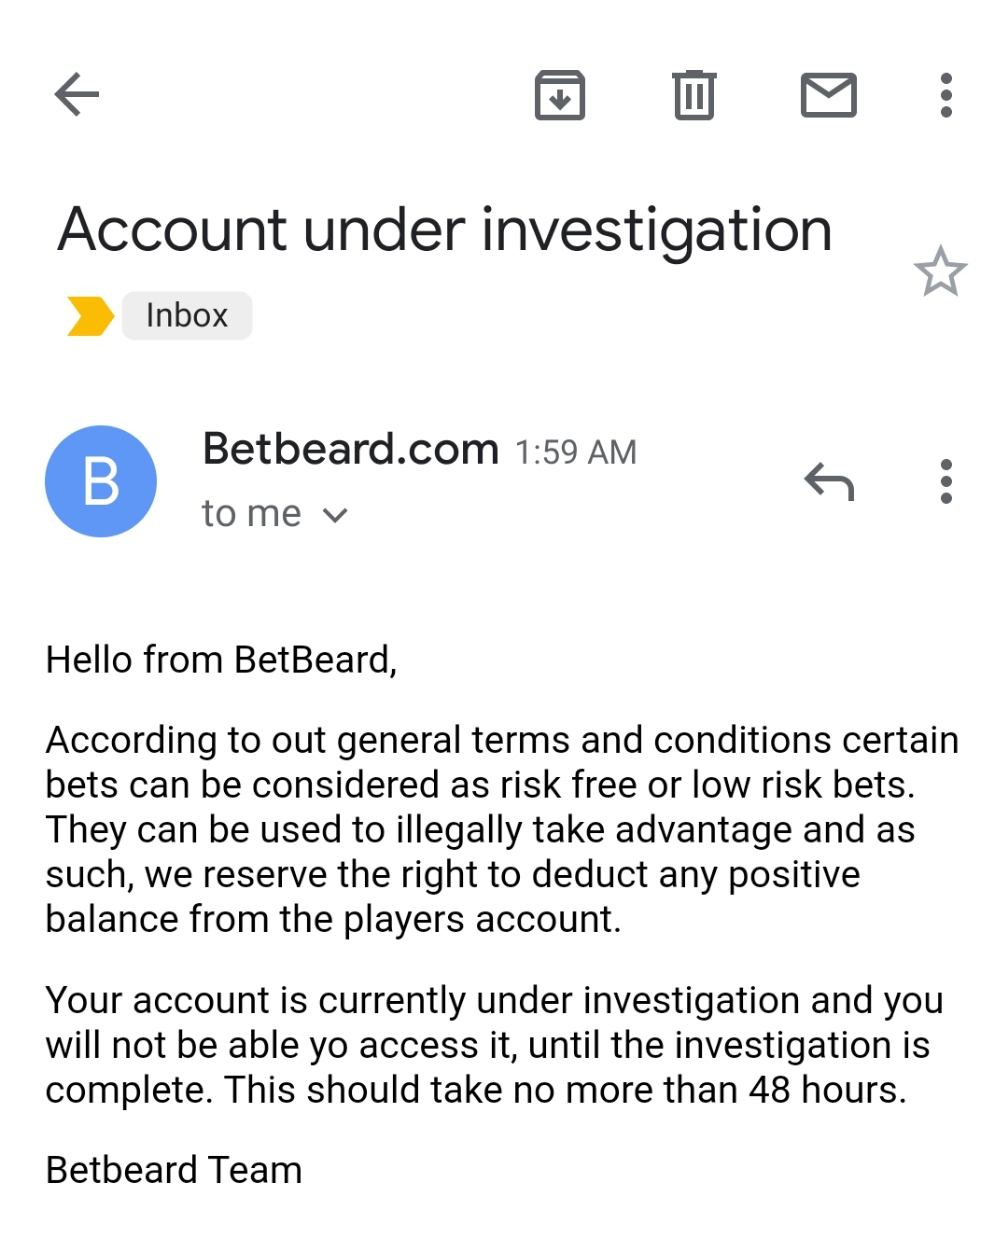
Task: Delete the email with trash icon
Action: pyautogui.click(x=693, y=96)
